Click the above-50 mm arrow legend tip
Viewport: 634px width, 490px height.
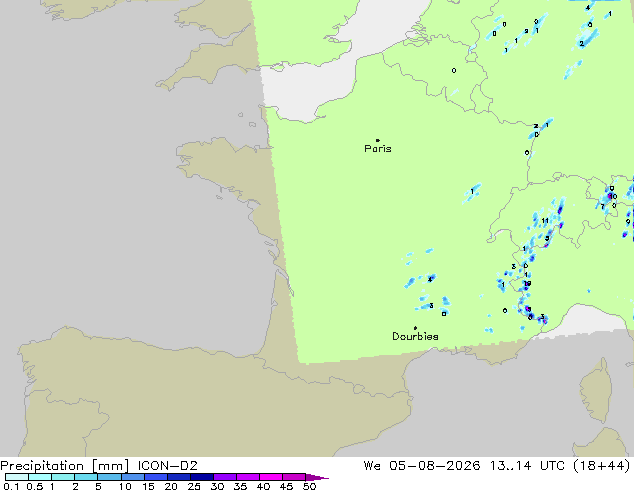(317, 477)
